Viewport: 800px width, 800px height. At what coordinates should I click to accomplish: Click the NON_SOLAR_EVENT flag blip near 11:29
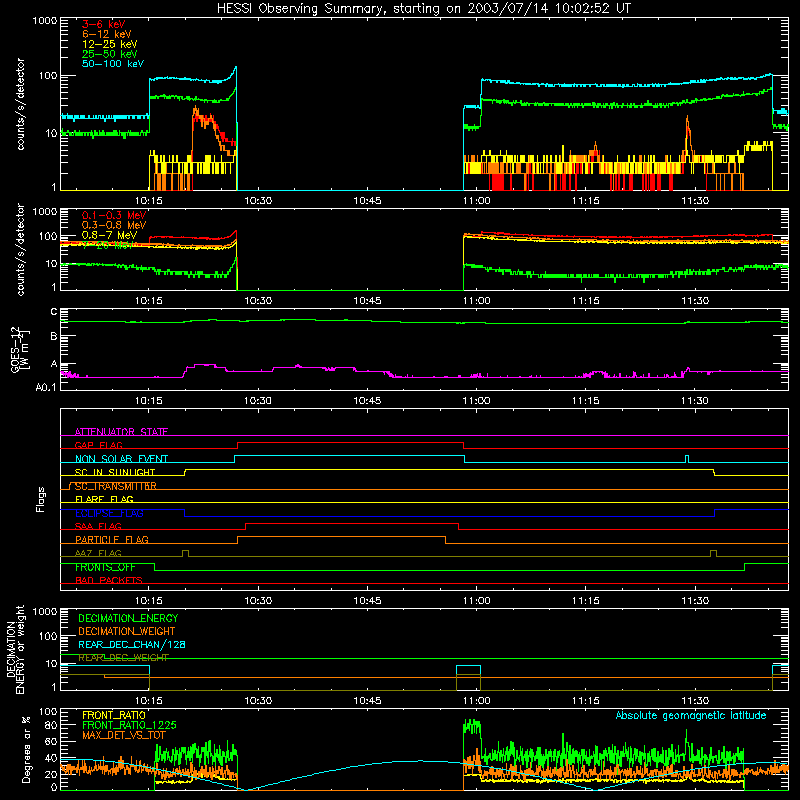(687, 459)
